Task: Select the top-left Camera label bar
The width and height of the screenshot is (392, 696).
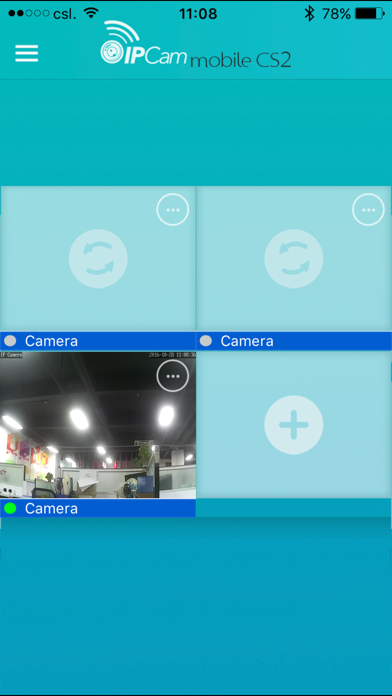Action: (x=98, y=341)
